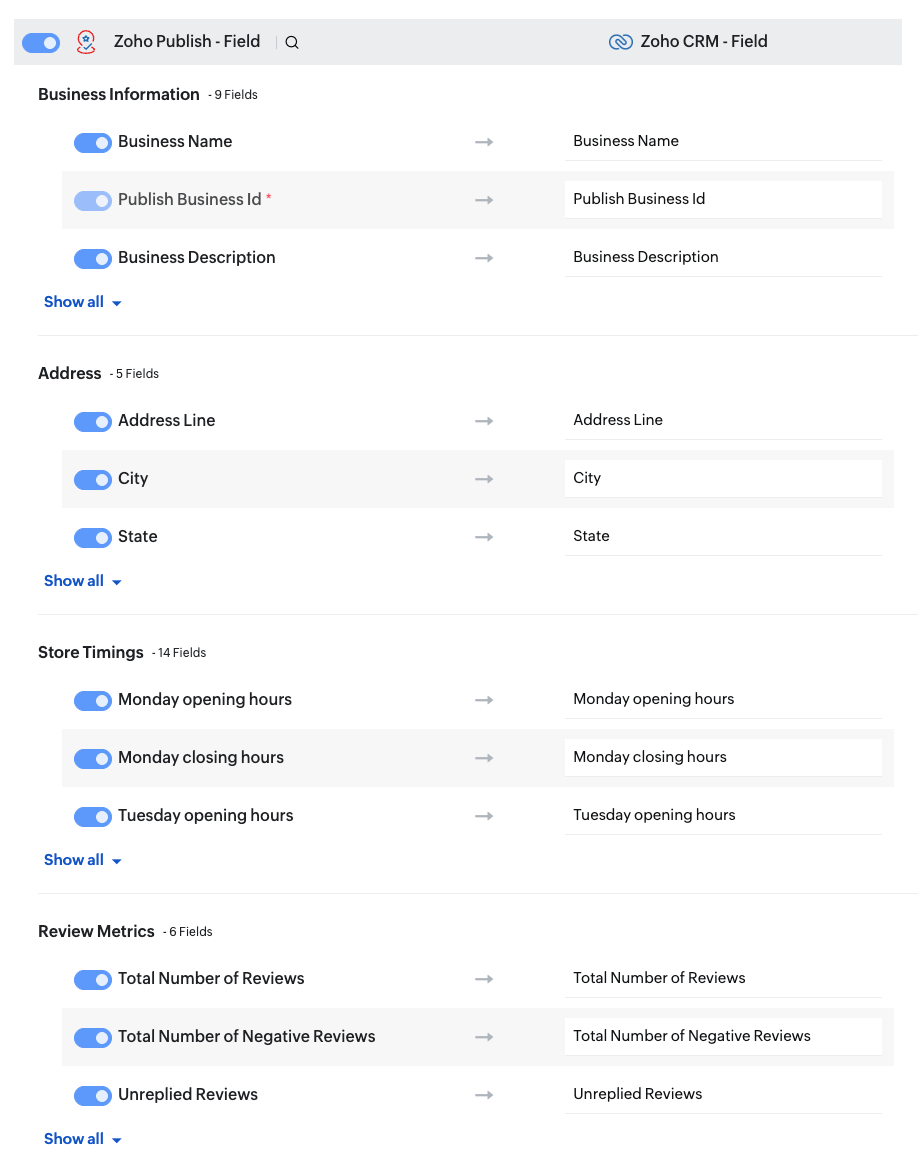Select the Tuesday opening hours CRM field
This screenshot has width=918, height=1168.
click(722, 815)
